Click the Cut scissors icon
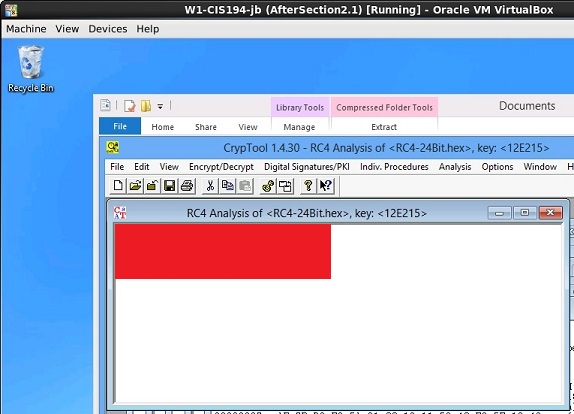The image size is (574, 414). [210, 186]
